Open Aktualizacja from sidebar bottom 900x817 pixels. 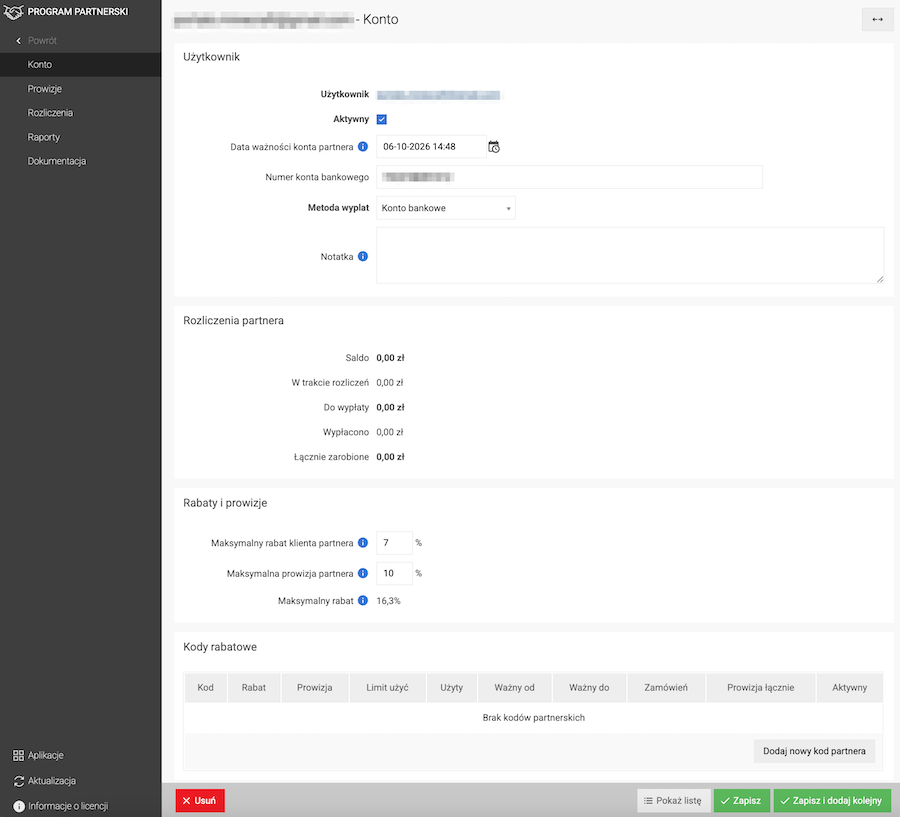[52, 781]
